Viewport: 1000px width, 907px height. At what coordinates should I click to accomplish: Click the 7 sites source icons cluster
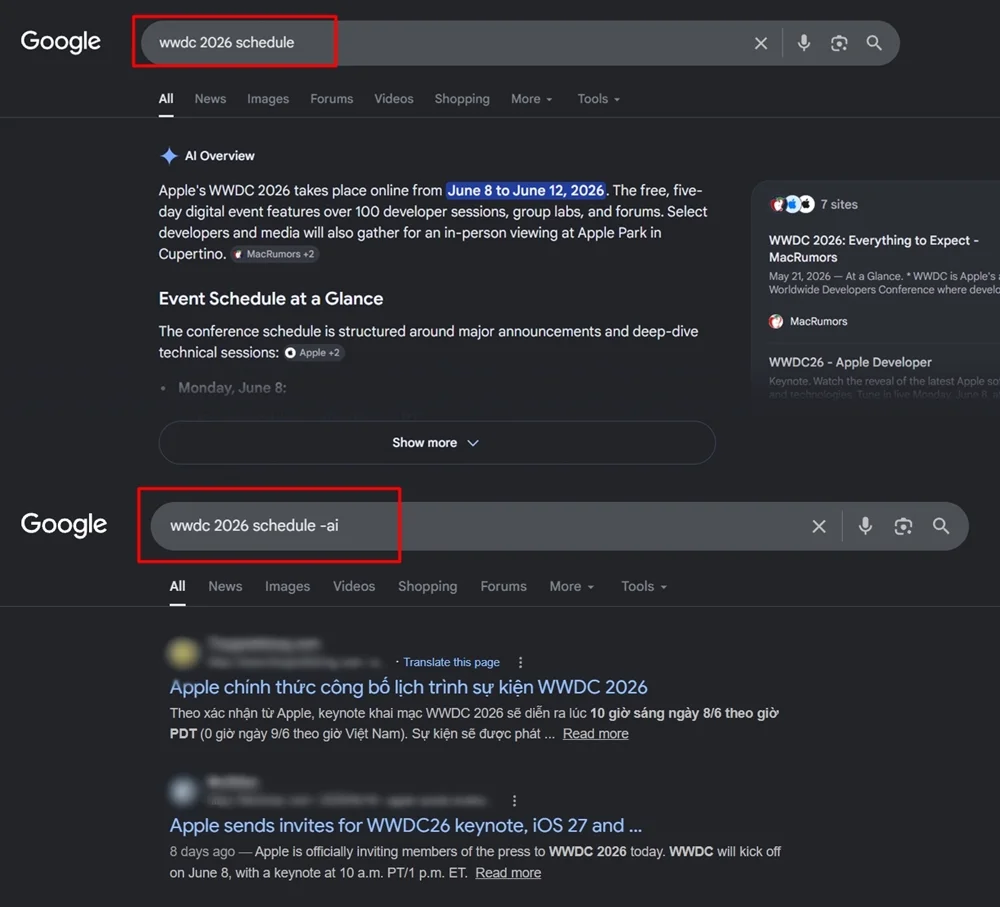click(x=792, y=204)
